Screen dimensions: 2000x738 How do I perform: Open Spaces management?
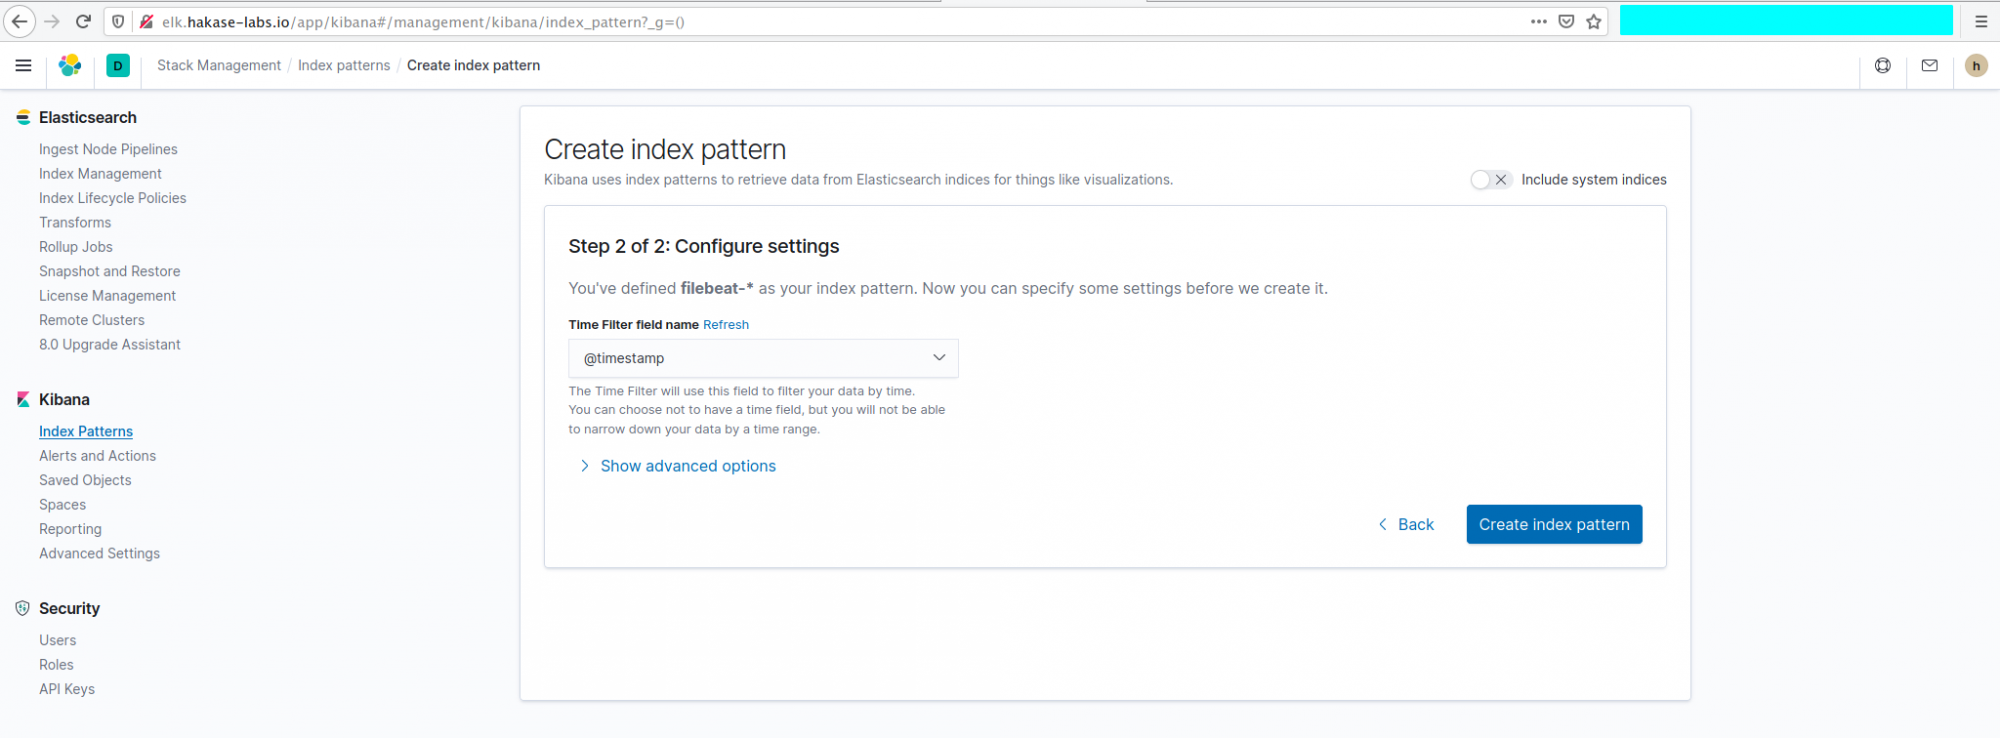pyautogui.click(x=62, y=505)
